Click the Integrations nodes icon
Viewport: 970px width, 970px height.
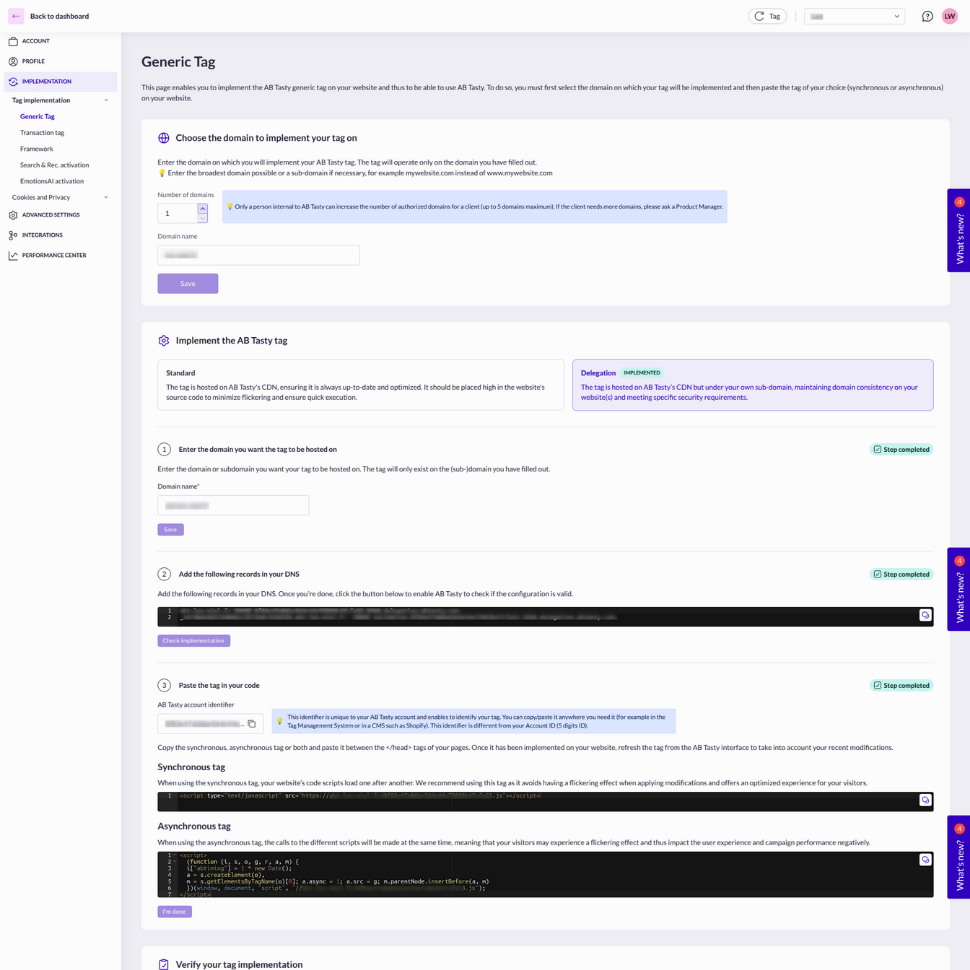tap(13, 235)
